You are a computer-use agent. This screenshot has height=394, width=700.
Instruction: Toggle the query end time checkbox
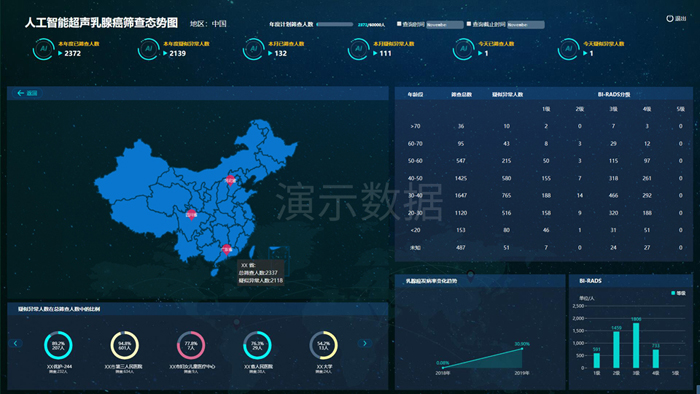(469, 24)
